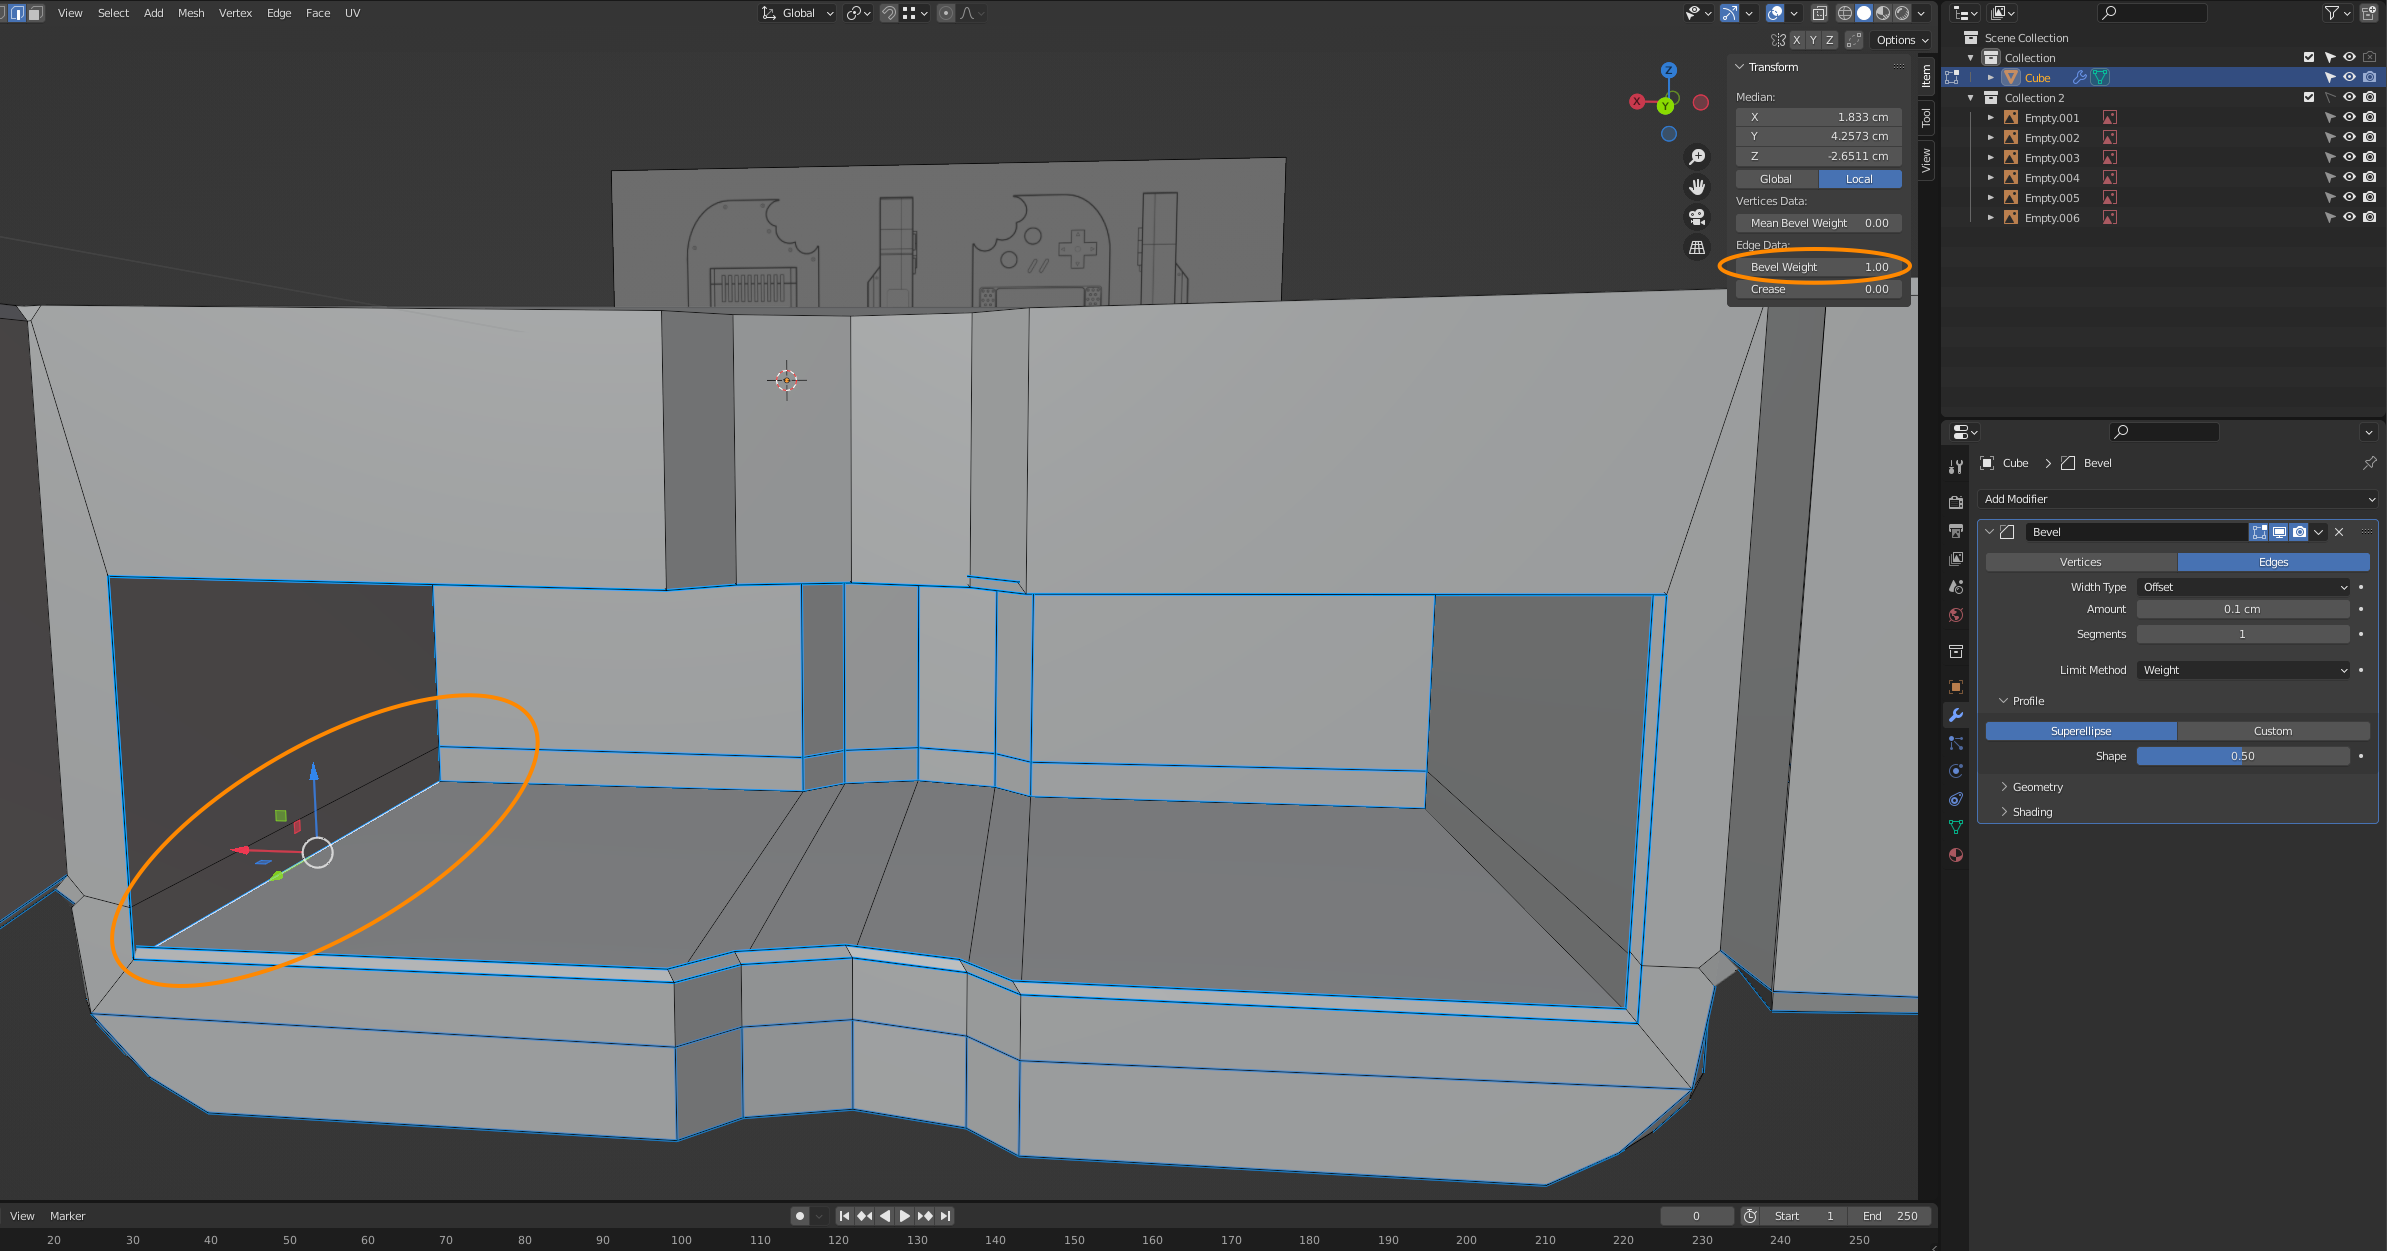Viewport: 2387px width, 1251px height.
Task: Switch to Object Data Properties (green triangle icon)
Action: pos(1956,822)
